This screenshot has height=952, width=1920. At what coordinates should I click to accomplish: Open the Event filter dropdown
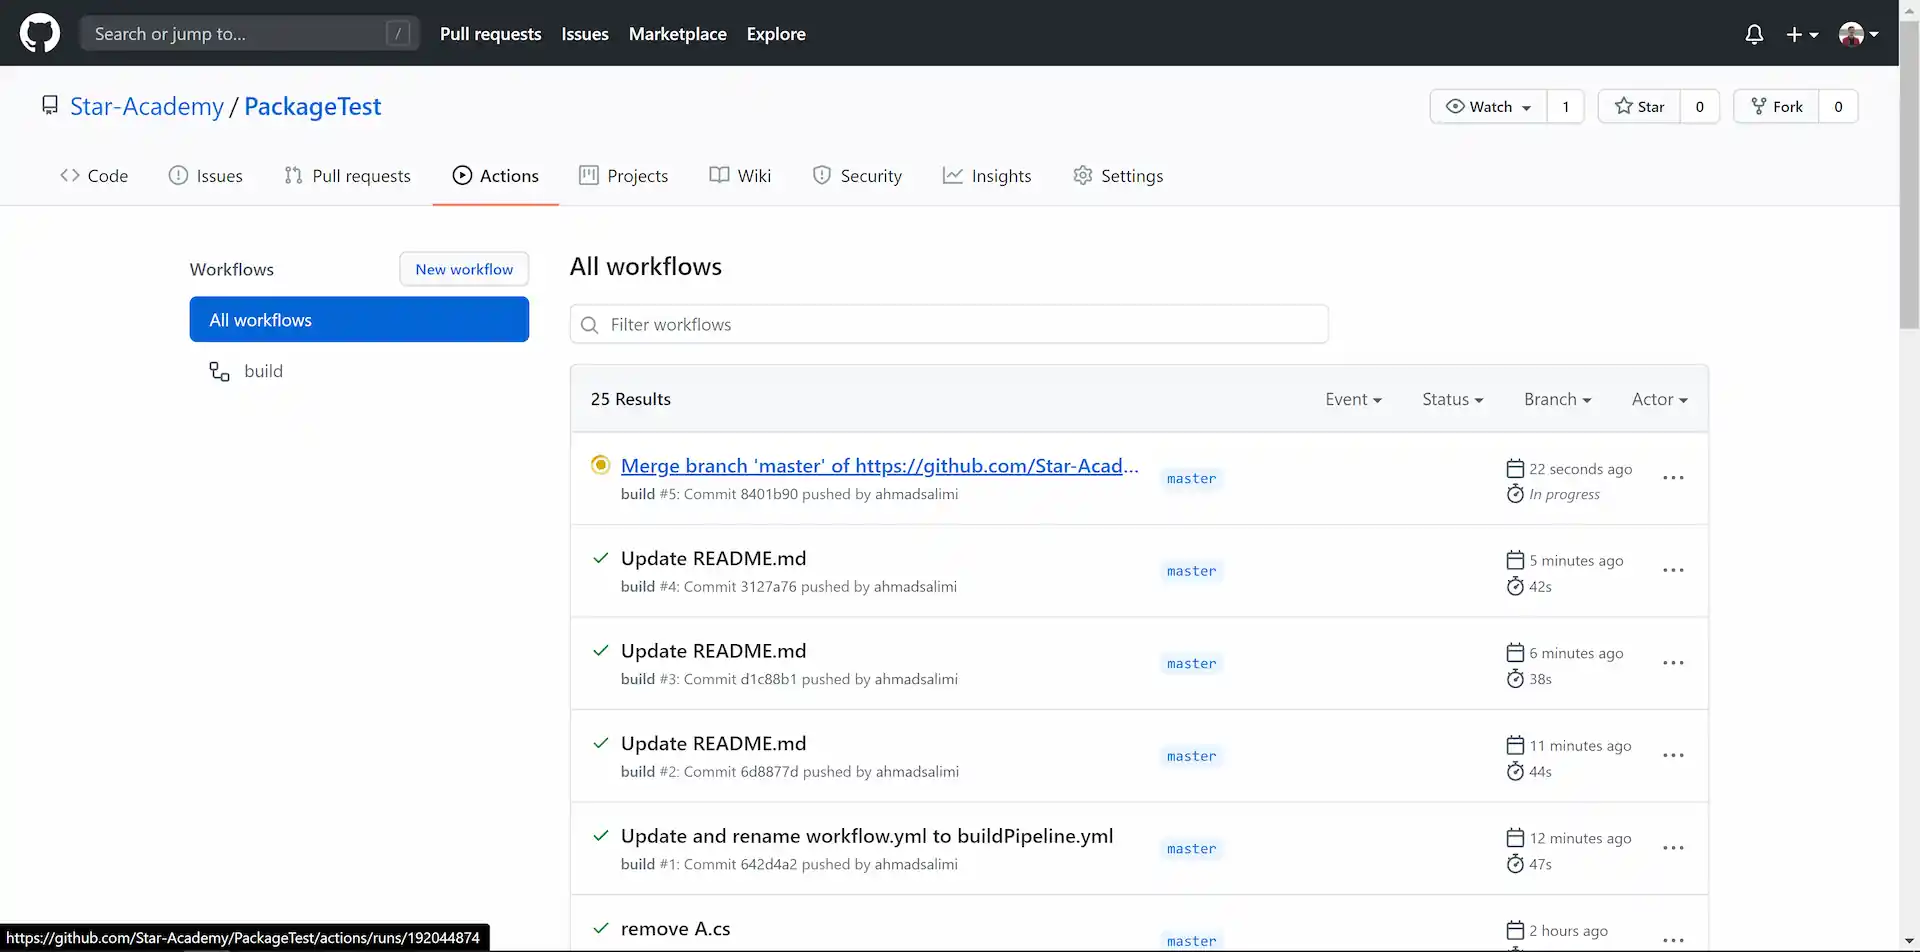(1353, 399)
